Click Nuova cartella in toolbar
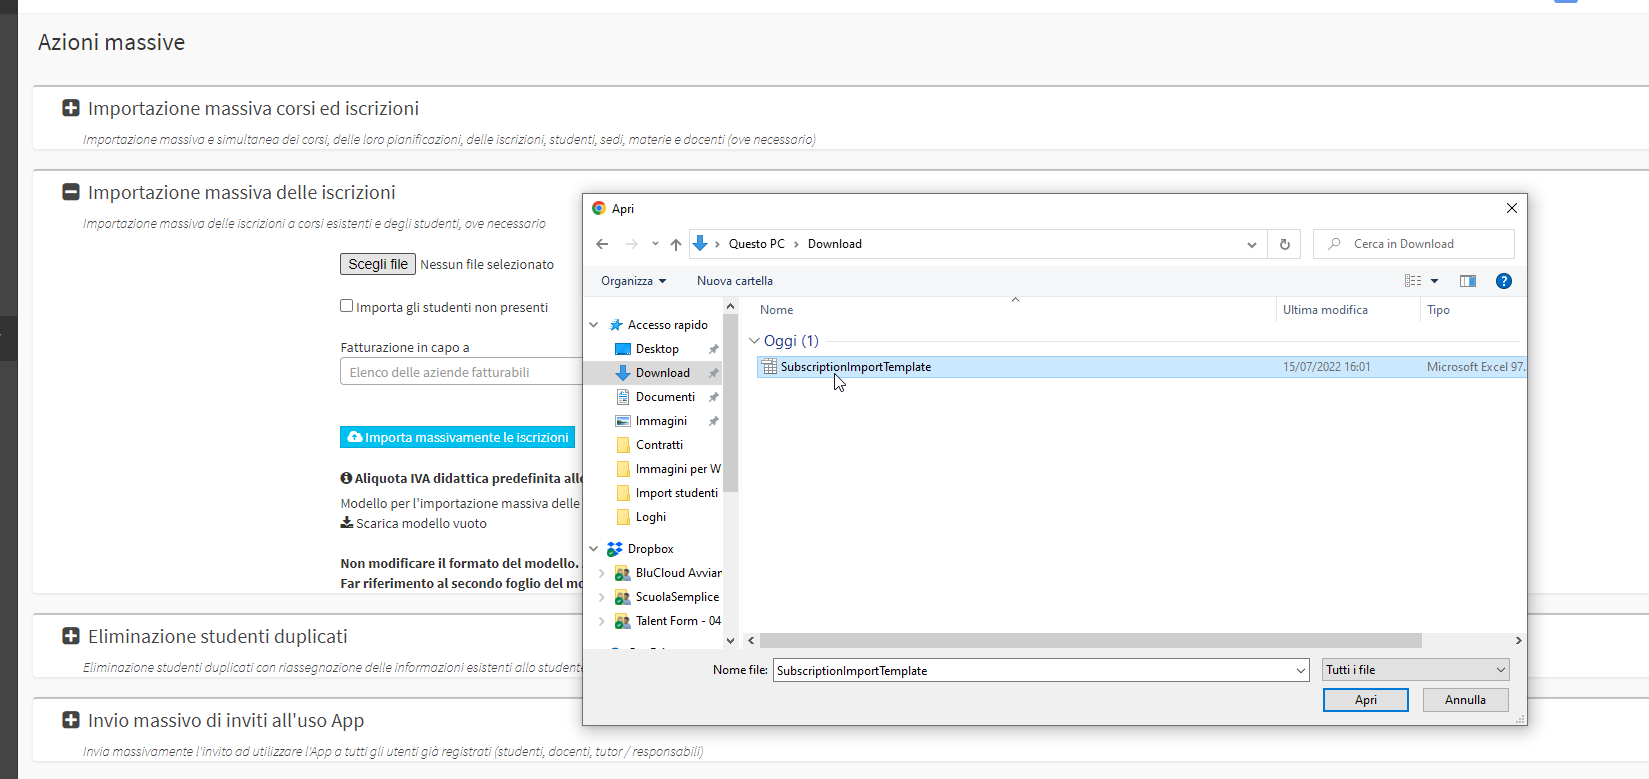Viewport: 1649px width, 779px height. 735,281
